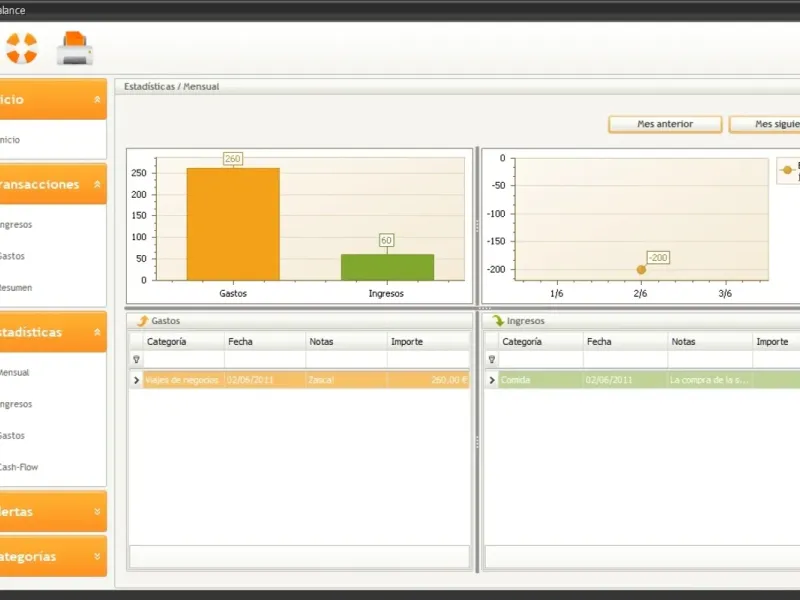Sort Ingresos table by Notas column
This screenshot has height=600, width=800.
pyautogui.click(x=710, y=341)
